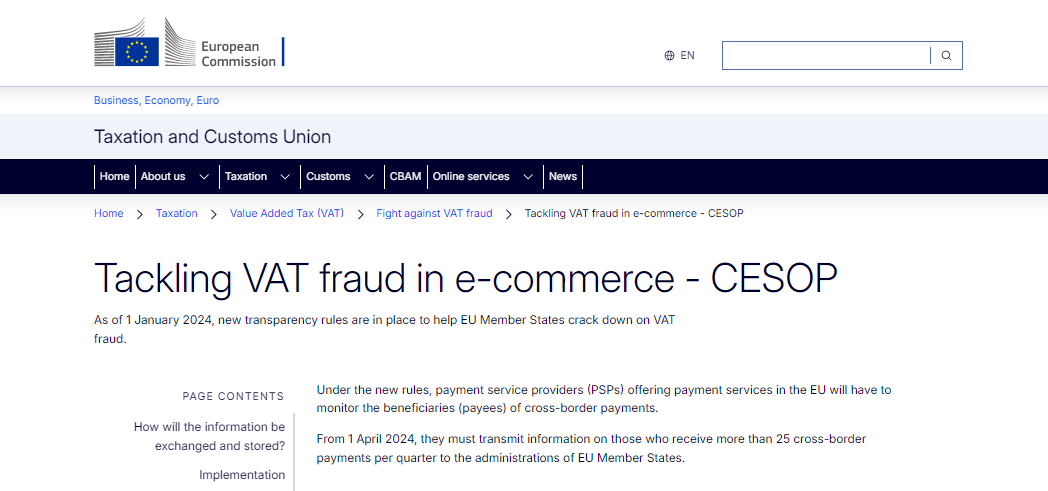Follow the Value Added Tax (VAT) breadcrumb
The height and width of the screenshot is (491, 1048).
[x=287, y=213]
